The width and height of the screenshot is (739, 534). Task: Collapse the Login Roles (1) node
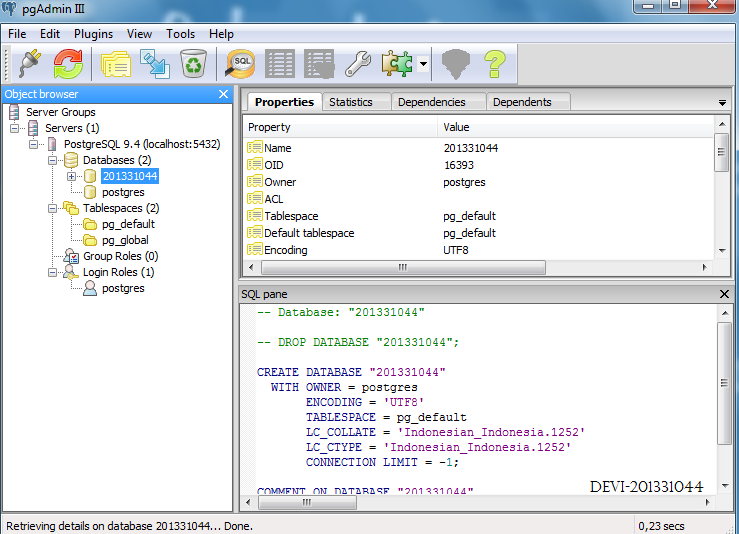pyautogui.click(x=52, y=272)
